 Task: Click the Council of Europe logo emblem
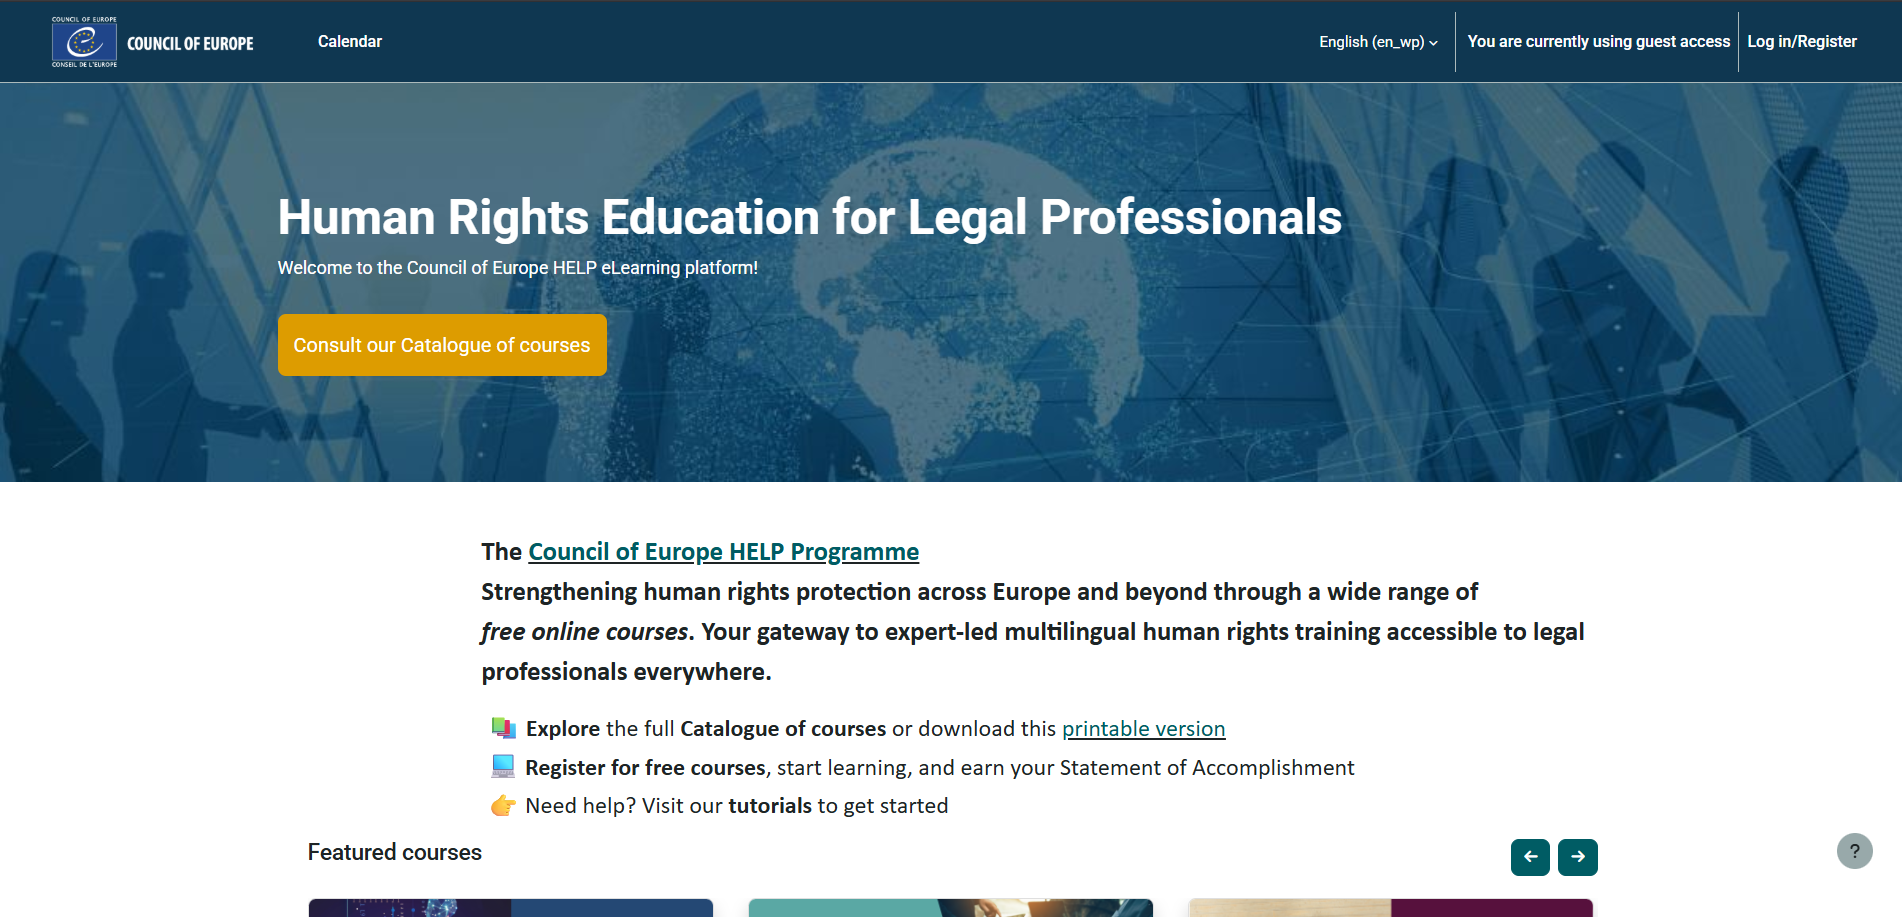coord(84,42)
